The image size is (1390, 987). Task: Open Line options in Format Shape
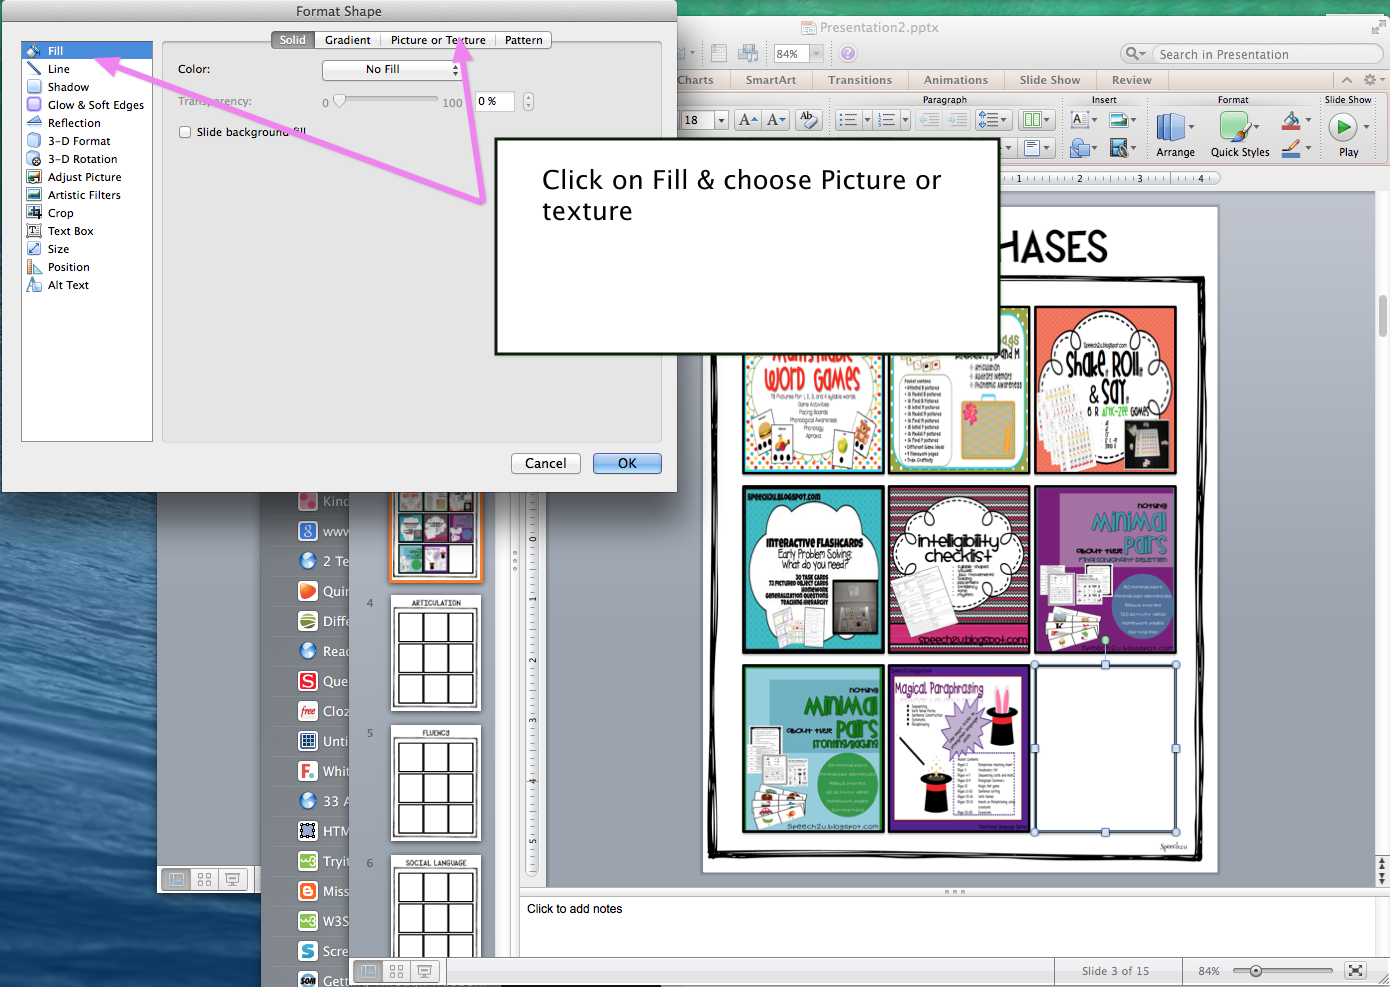(x=87, y=69)
